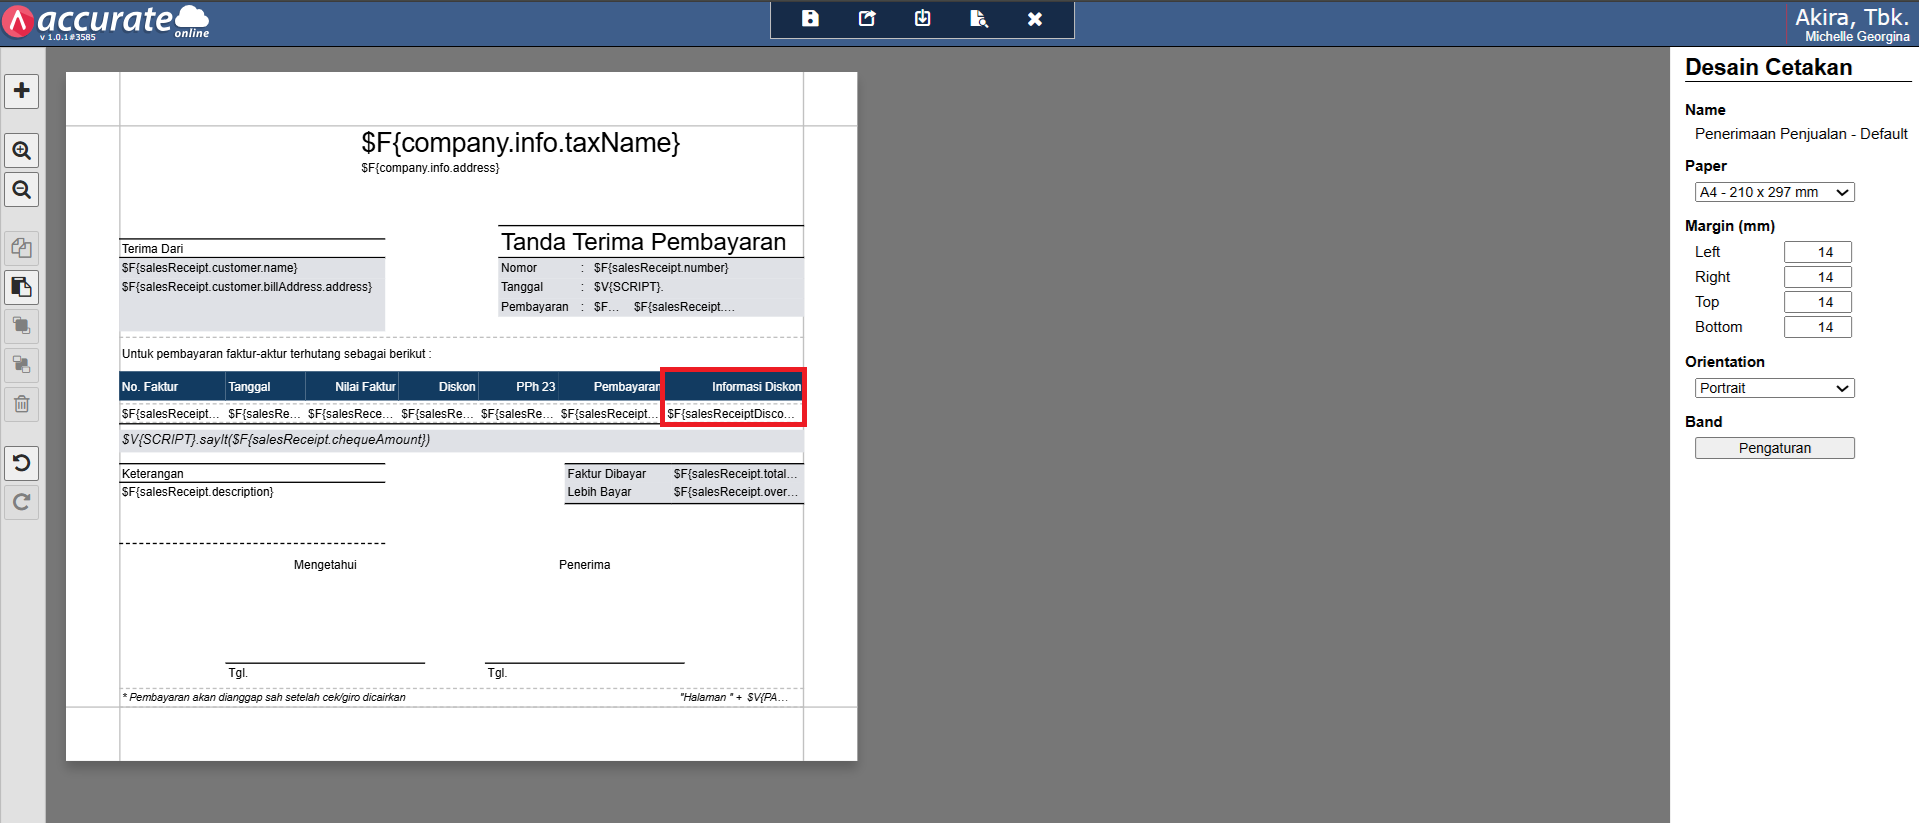The height and width of the screenshot is (823, 1919).
Task: Focus the Top margin field
Action: tap(1817, 302)
